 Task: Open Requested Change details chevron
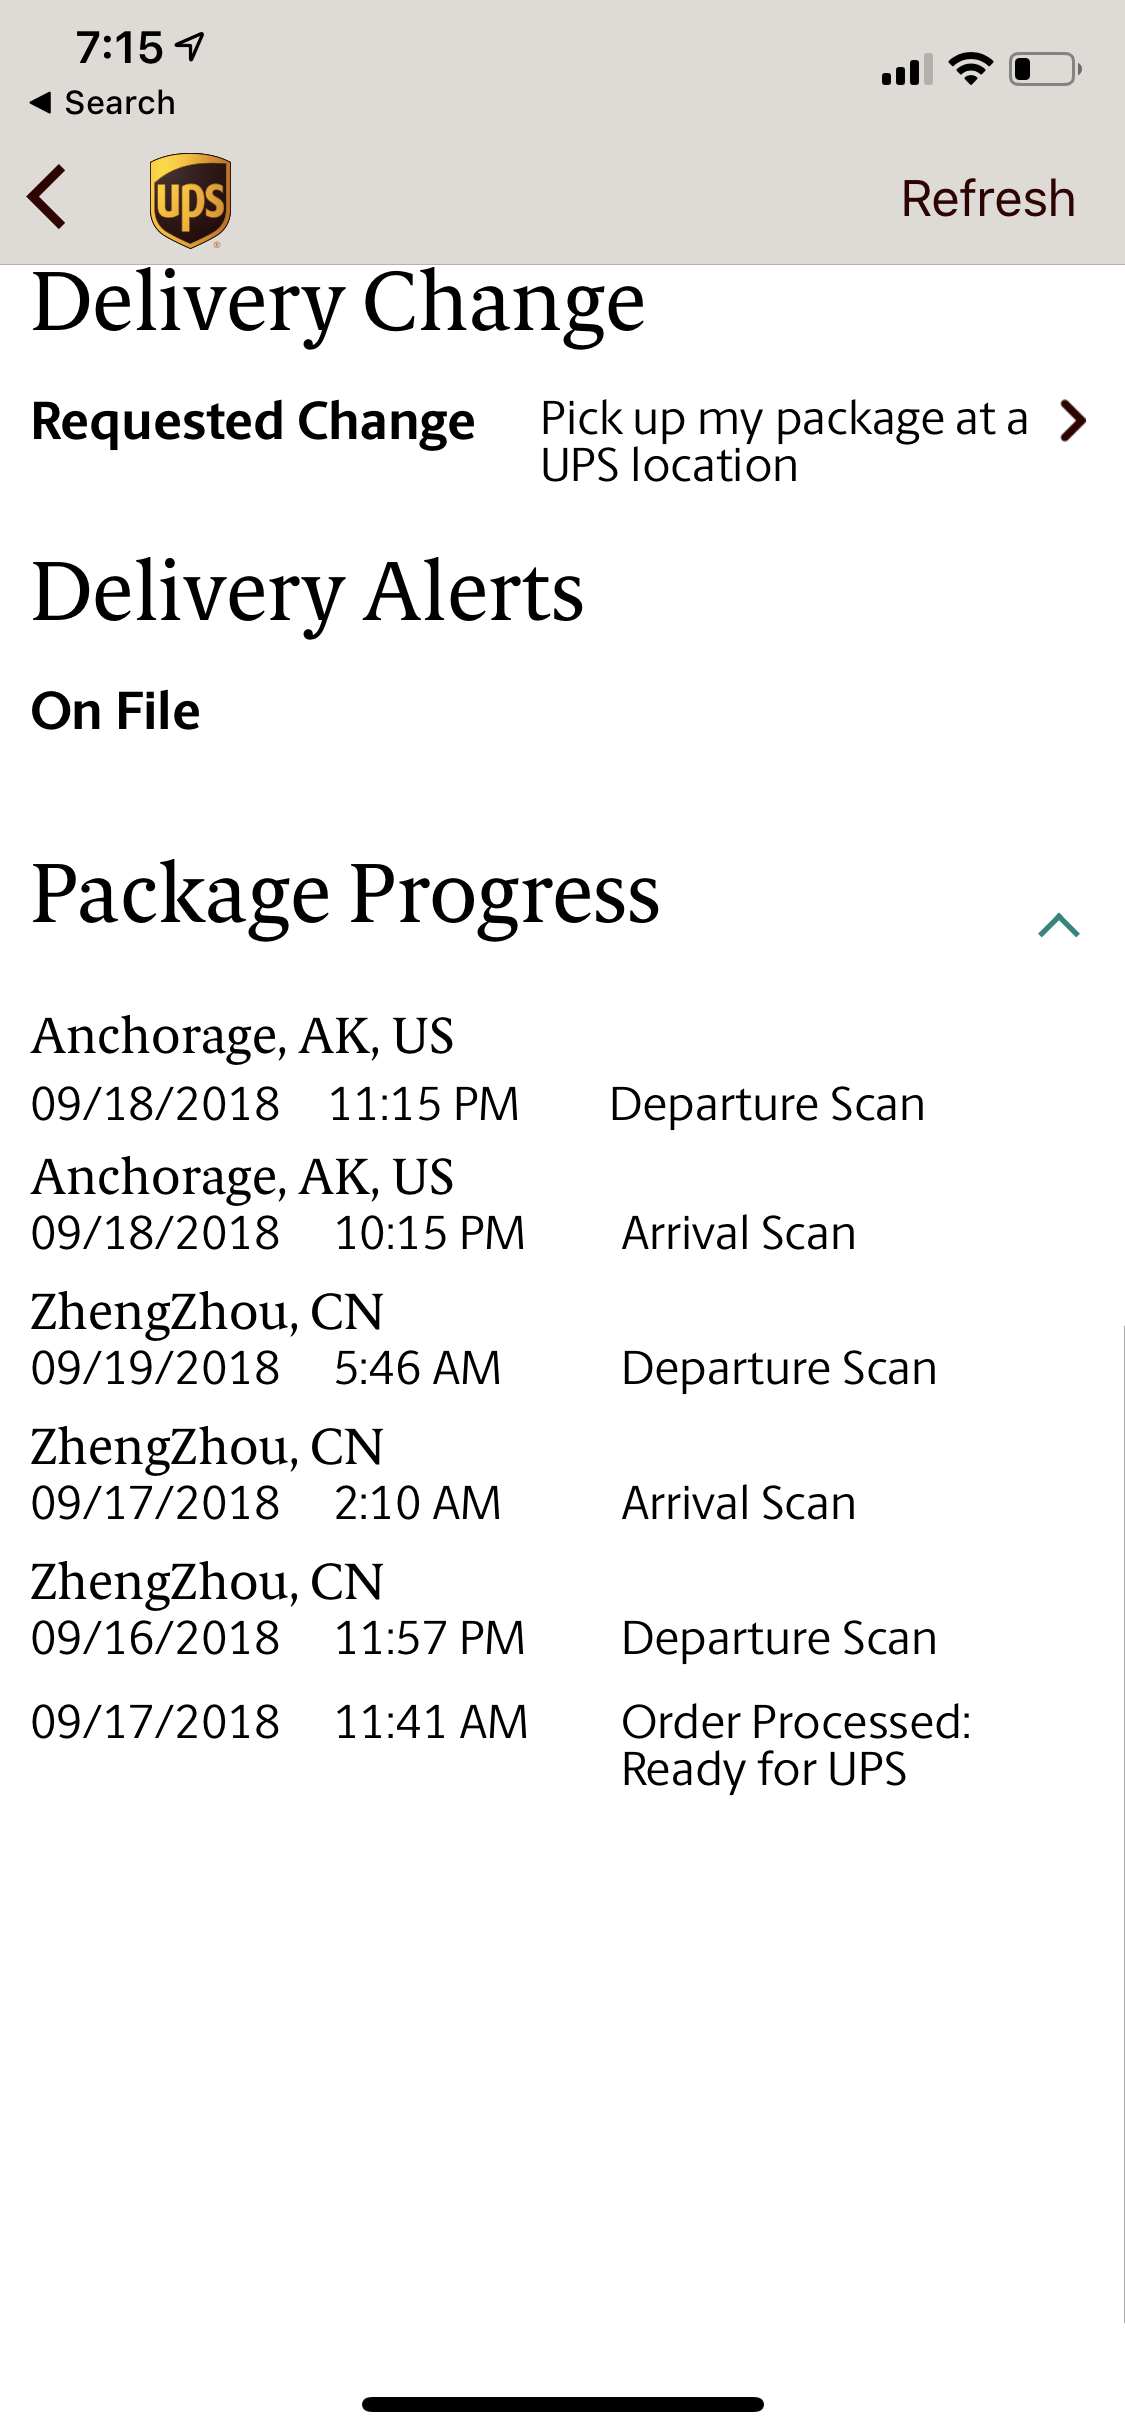pos(1072,421)
